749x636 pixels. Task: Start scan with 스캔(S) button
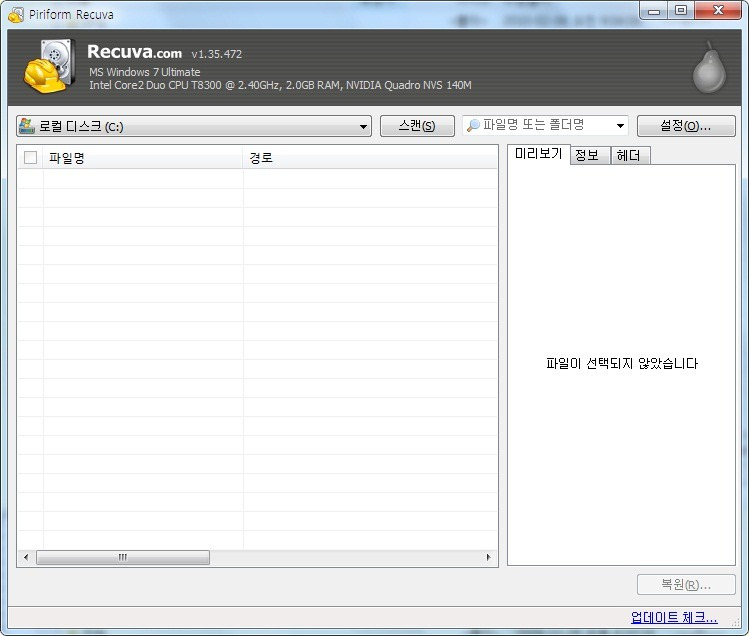coord(417,126)
